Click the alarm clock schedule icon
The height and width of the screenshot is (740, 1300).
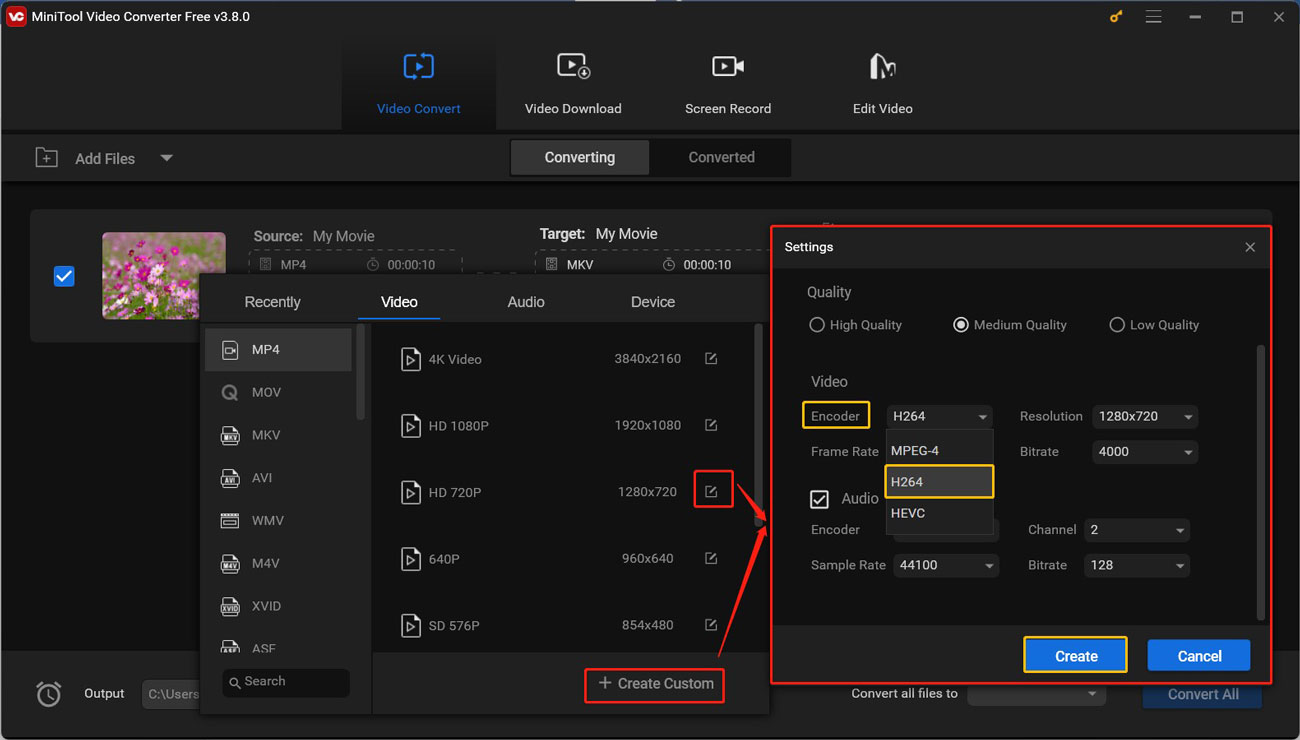point(48,694)
